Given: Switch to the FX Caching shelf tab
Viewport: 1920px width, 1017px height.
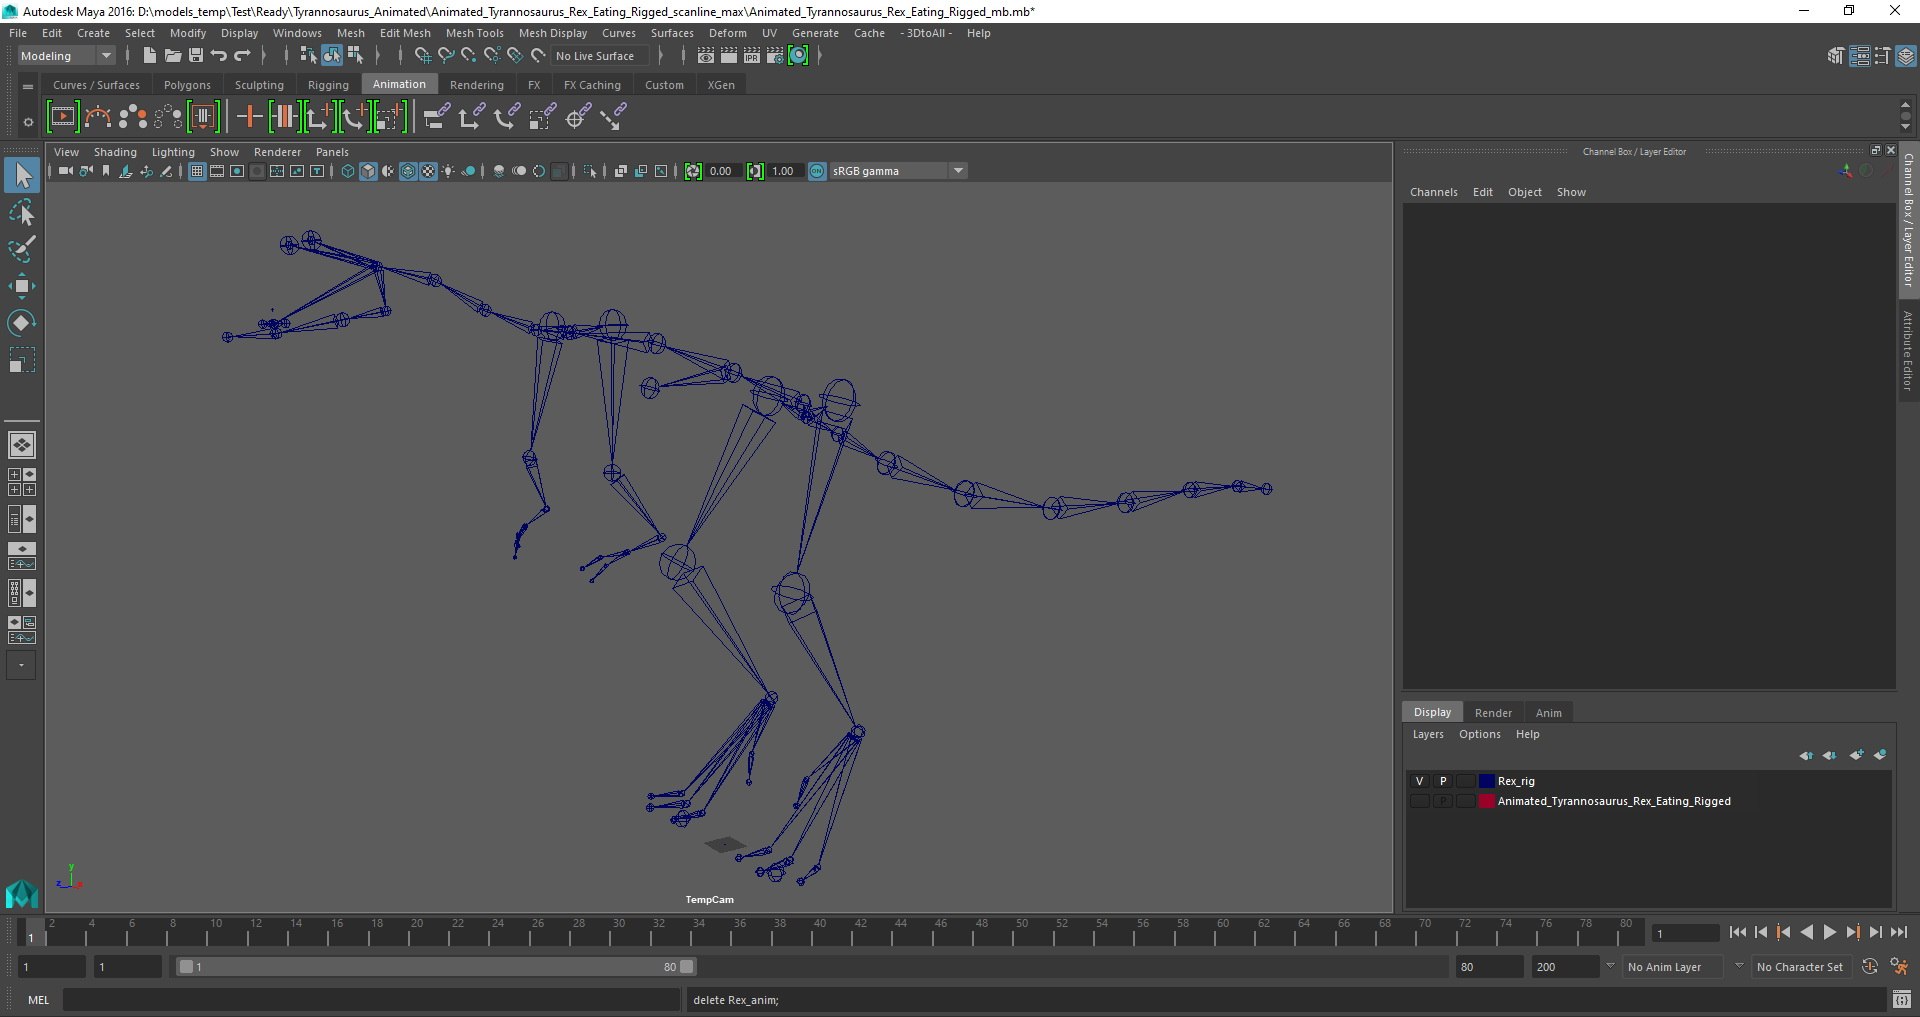Looking at the screenshot, I should (592, 85).
